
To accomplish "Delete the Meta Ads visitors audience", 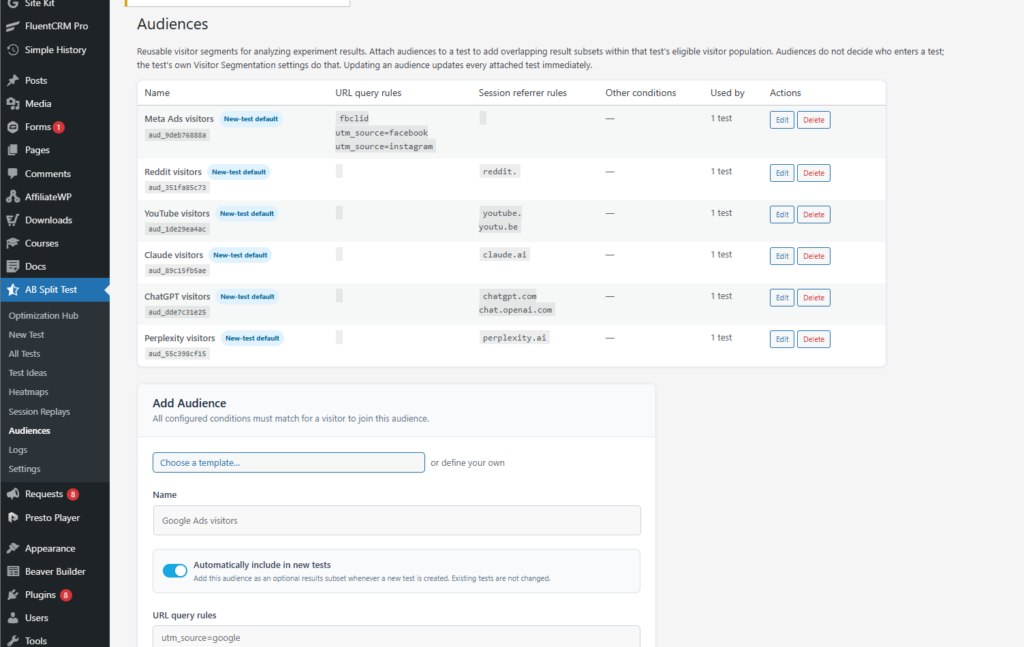I will pyautogui.click(x=813, y=120).
